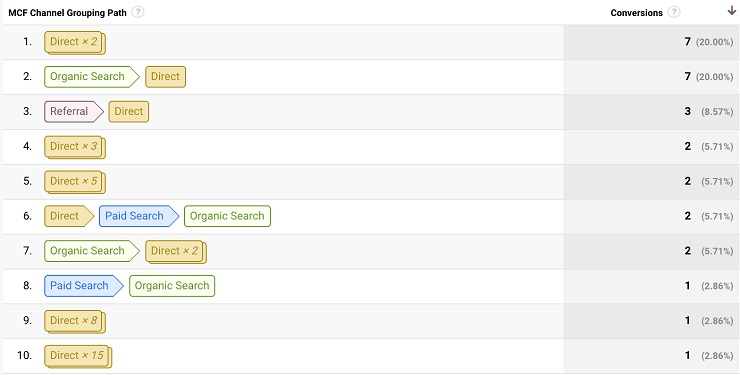Click the Referral chip in row 3

(73, 112)
